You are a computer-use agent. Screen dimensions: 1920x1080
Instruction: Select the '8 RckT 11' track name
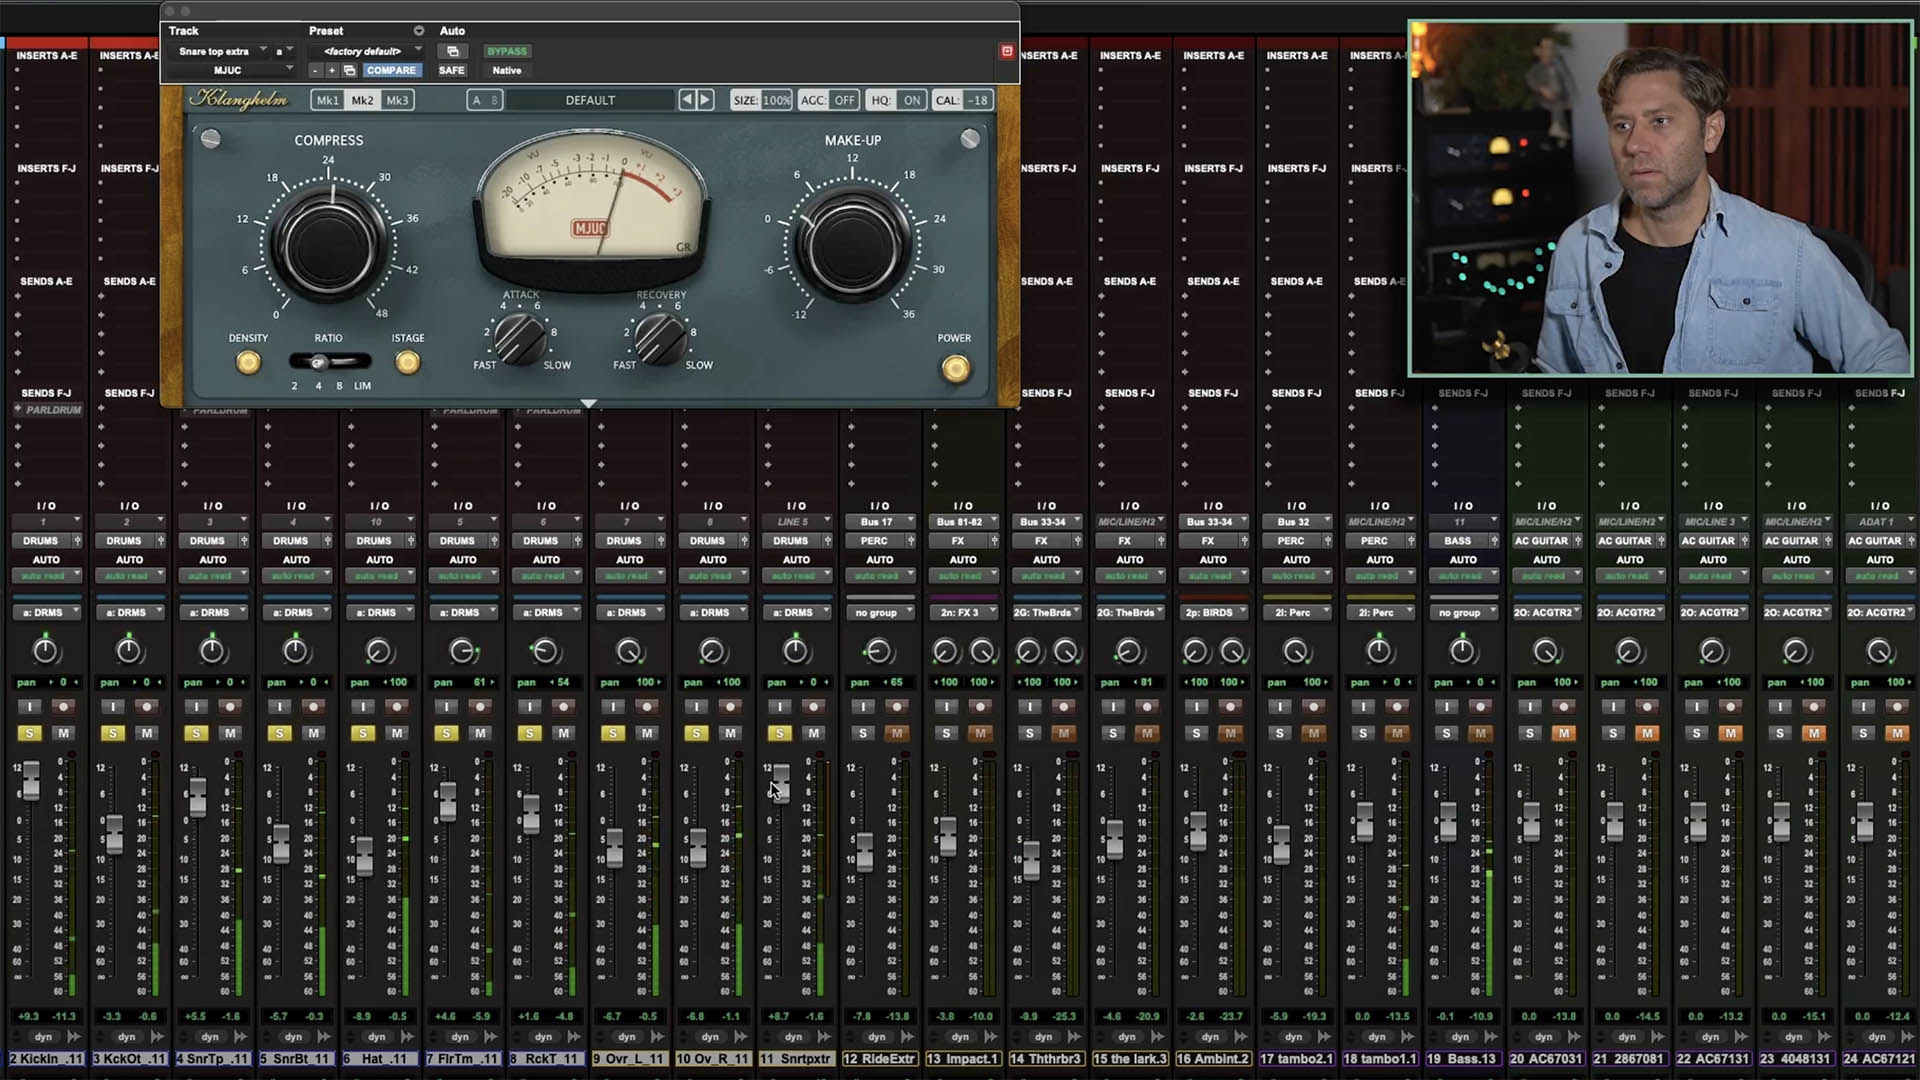coord(546,1058)
